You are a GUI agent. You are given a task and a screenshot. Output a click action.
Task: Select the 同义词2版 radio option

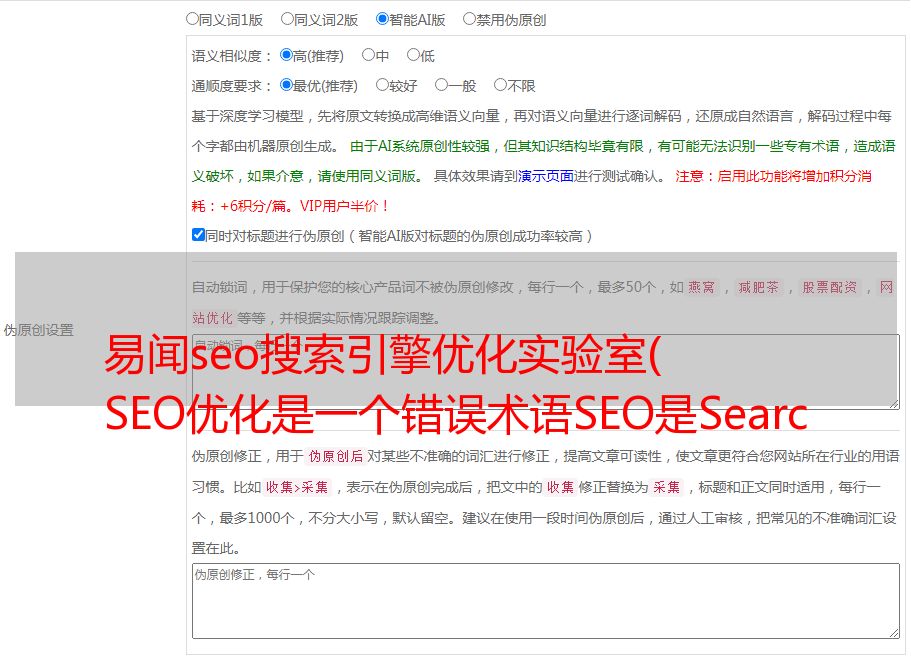(x=287, y=19)
